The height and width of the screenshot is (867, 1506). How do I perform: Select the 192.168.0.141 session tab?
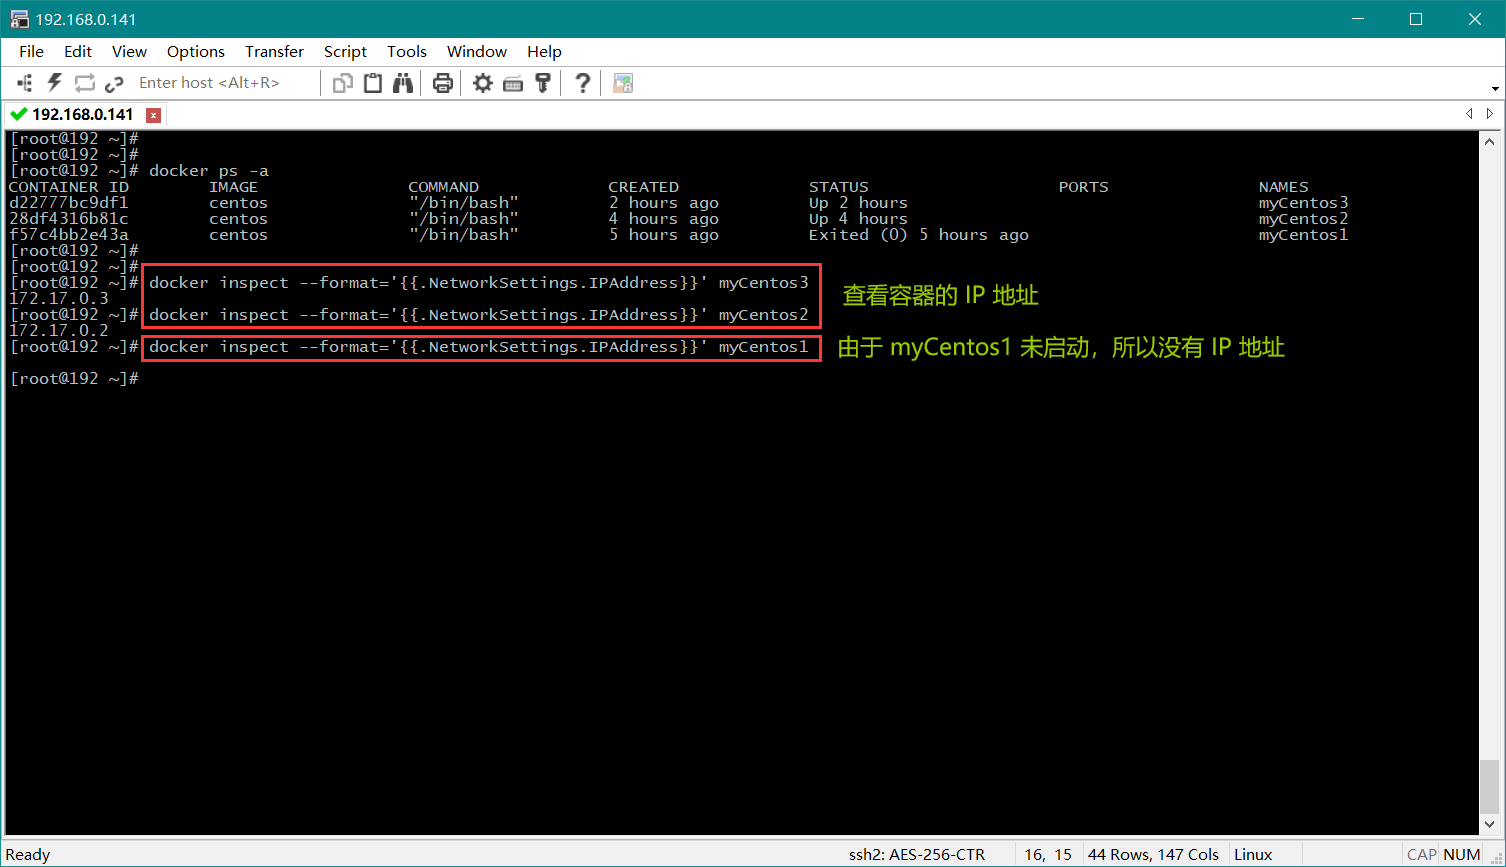[82, 114]
